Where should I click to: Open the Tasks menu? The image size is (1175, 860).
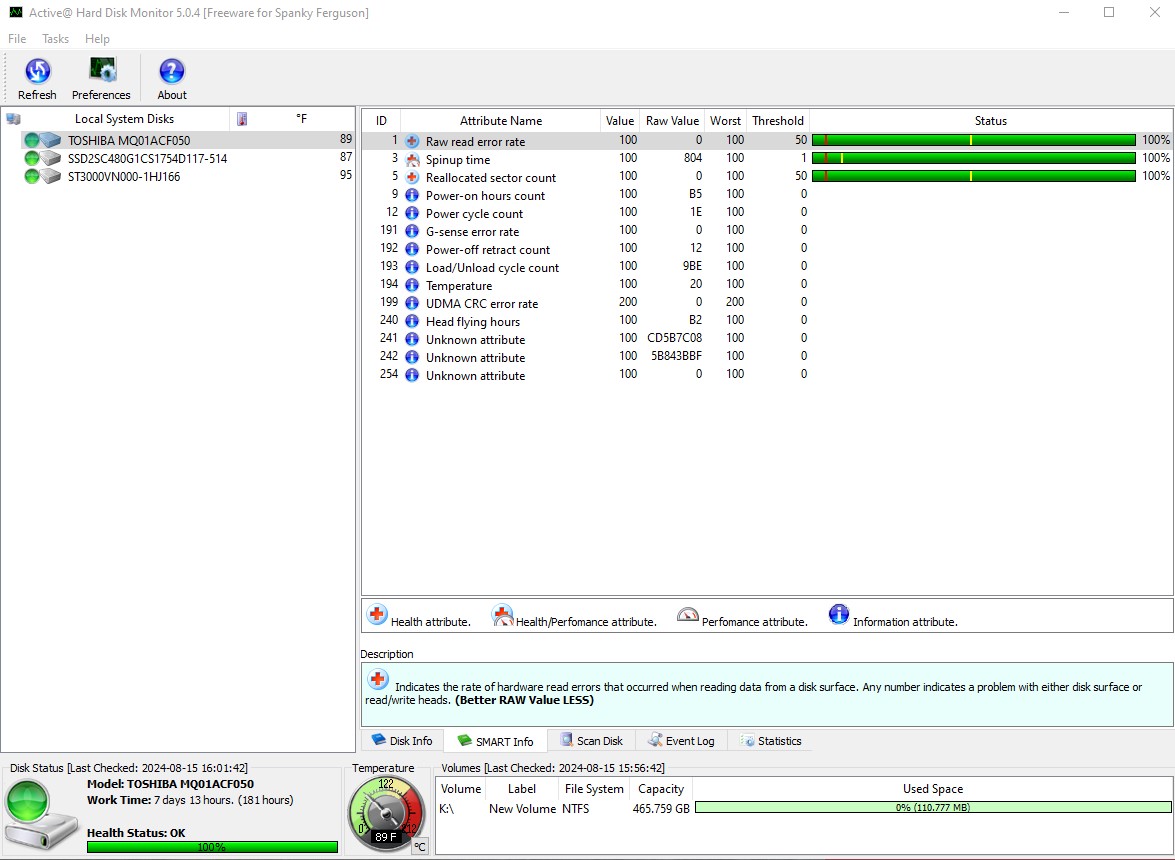point(55,39)
